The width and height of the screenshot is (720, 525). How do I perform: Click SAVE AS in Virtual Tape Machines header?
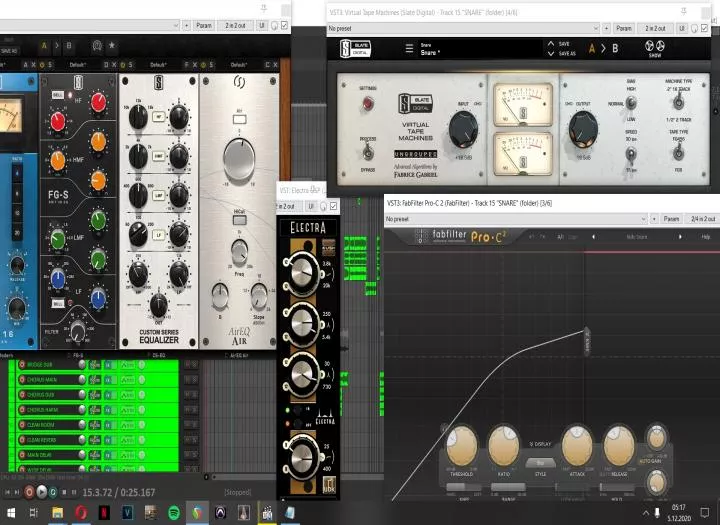click(567, 53)
